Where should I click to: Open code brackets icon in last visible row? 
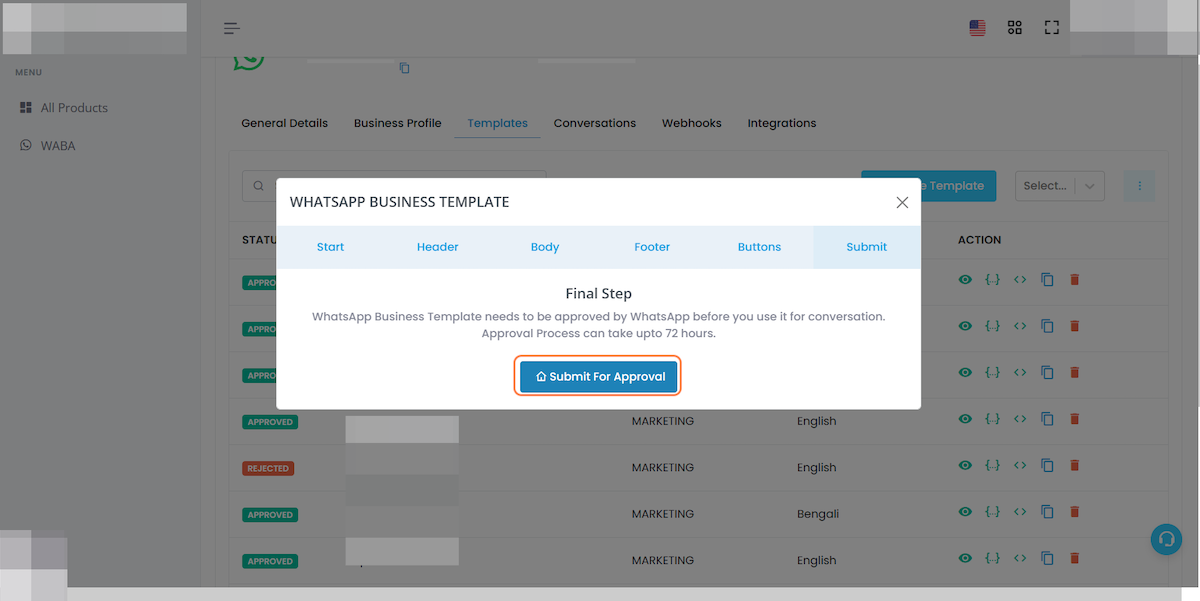(x=1020, y=558)
